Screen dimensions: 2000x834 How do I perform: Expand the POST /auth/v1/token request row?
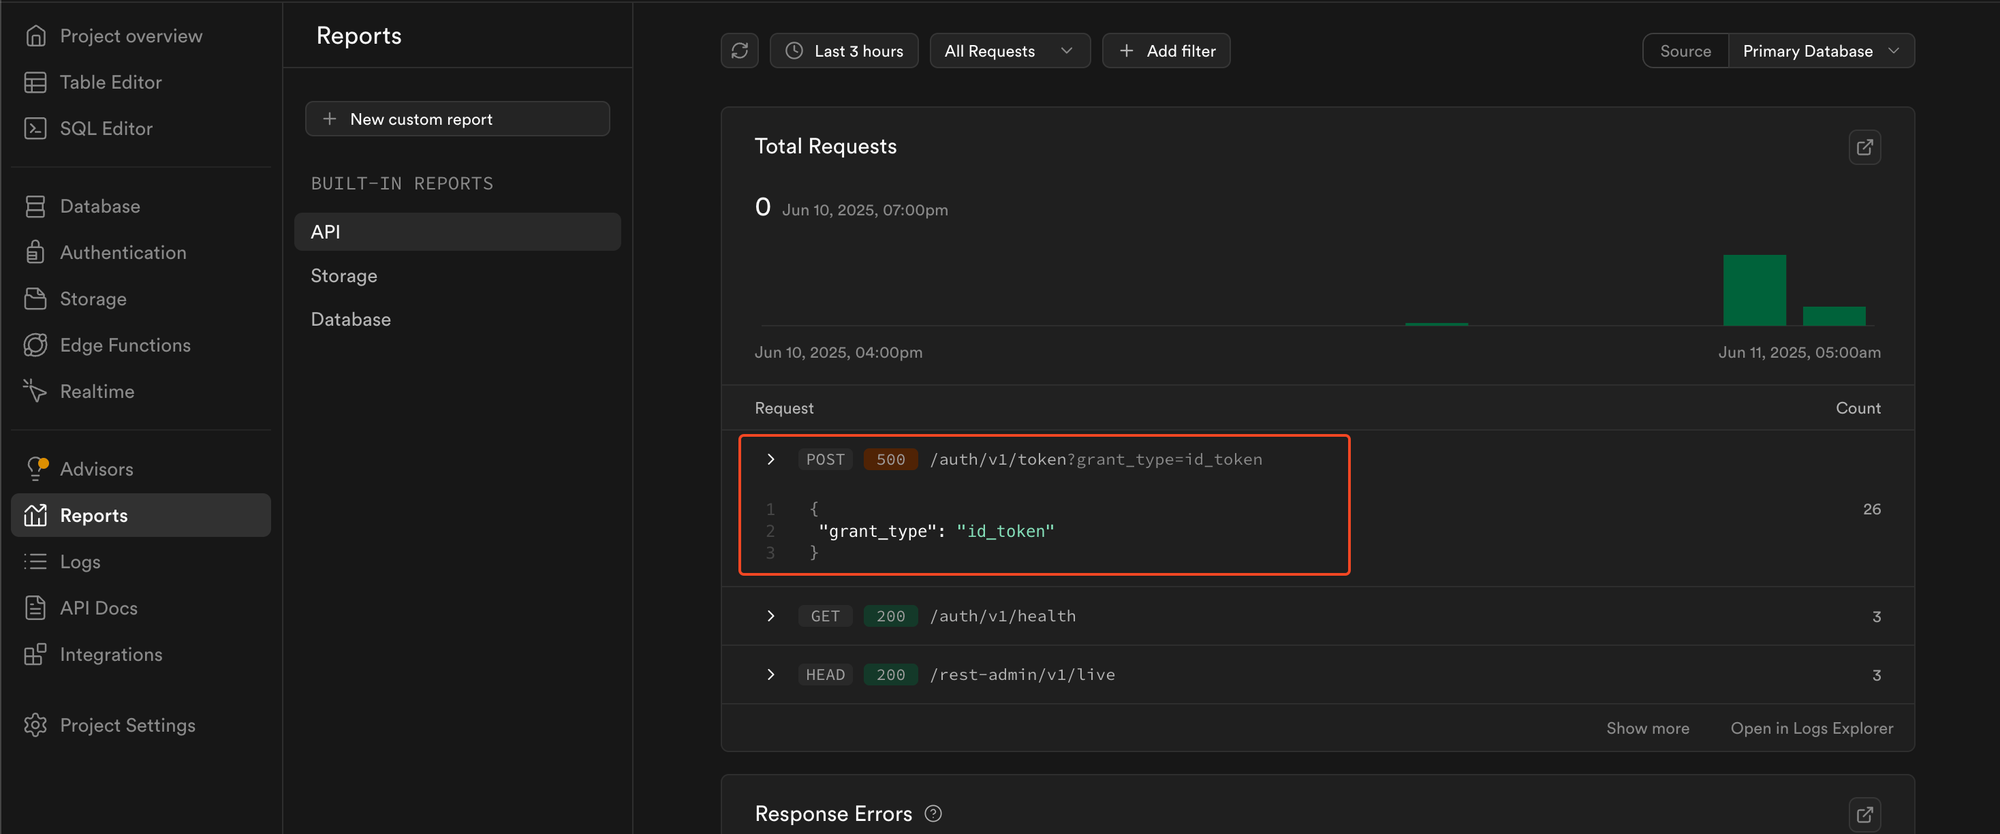click(x=771, y=459)
